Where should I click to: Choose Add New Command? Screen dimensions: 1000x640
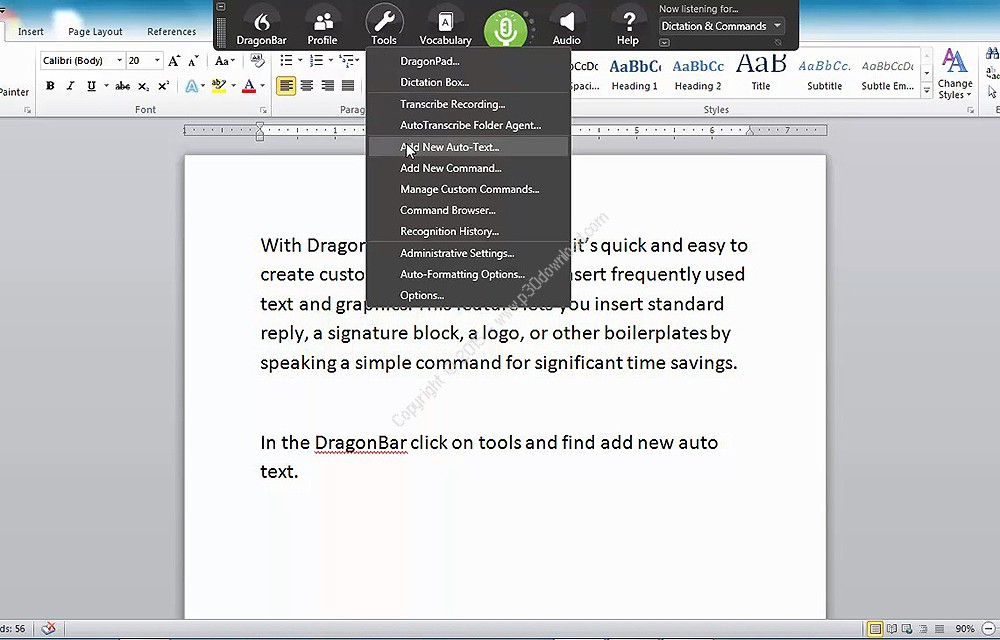(x=468, y=168)
